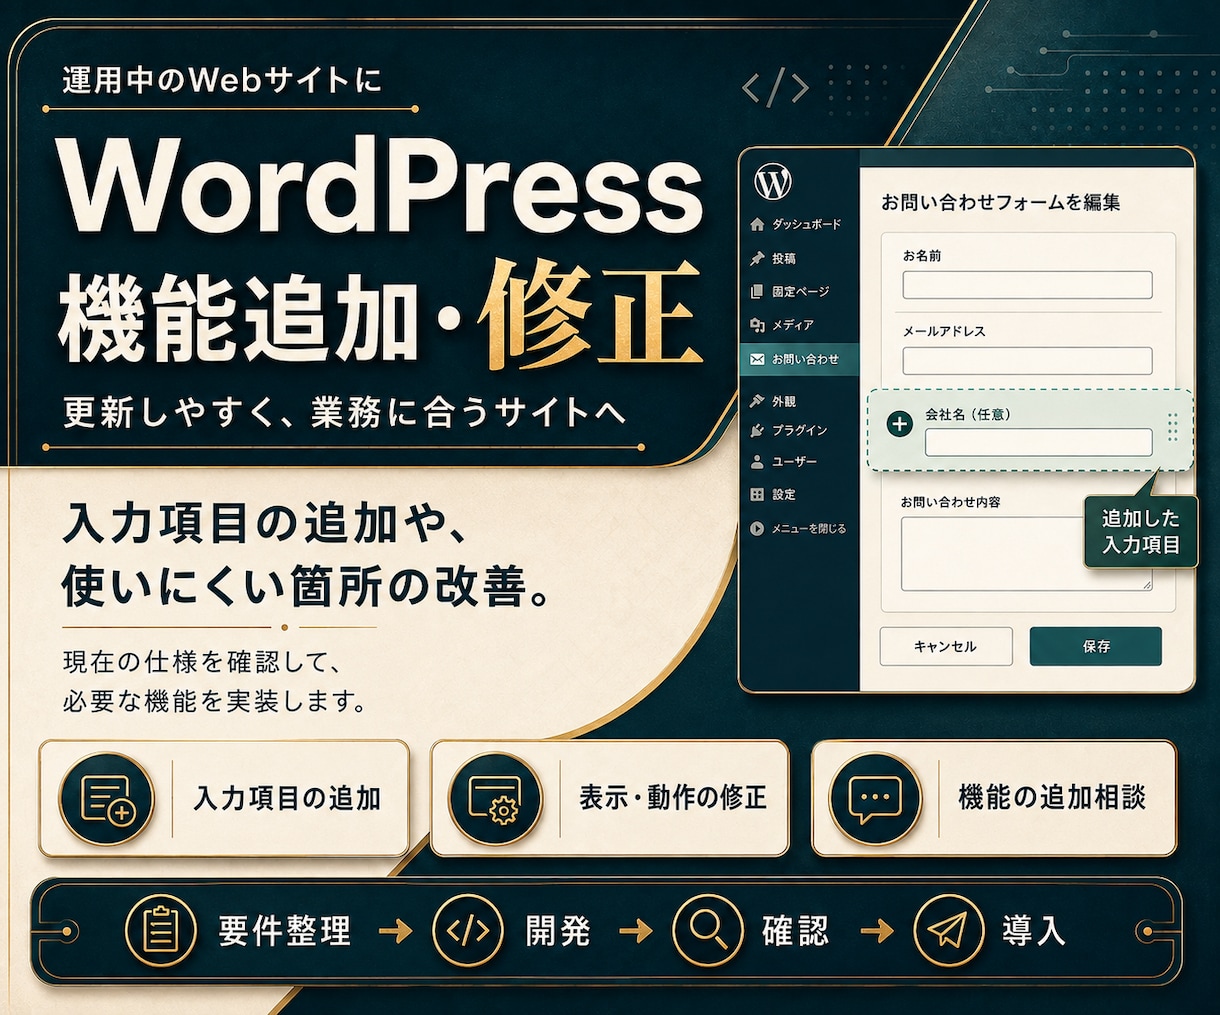
Task: Click the brush icon beside 外観
Action: click(757, 401)
